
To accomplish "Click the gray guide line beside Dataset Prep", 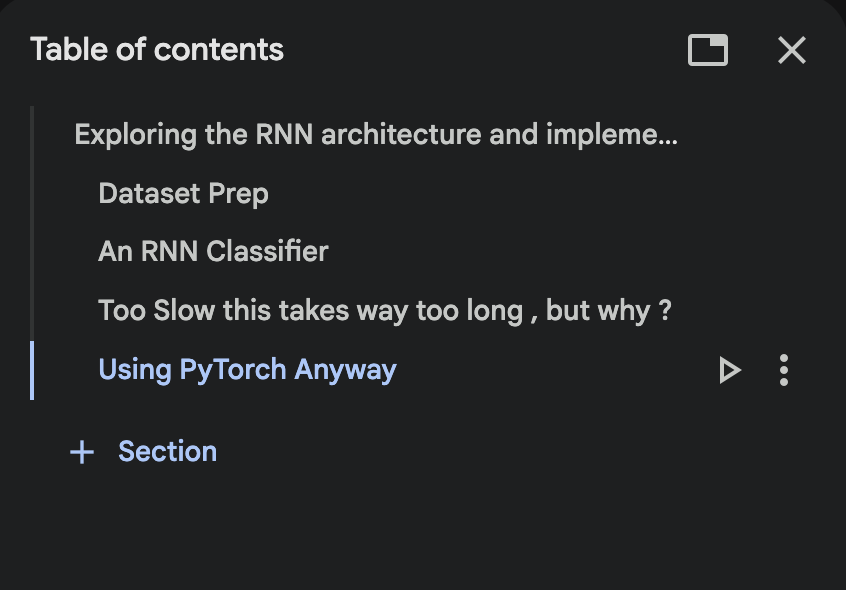I will coord(32,193).
